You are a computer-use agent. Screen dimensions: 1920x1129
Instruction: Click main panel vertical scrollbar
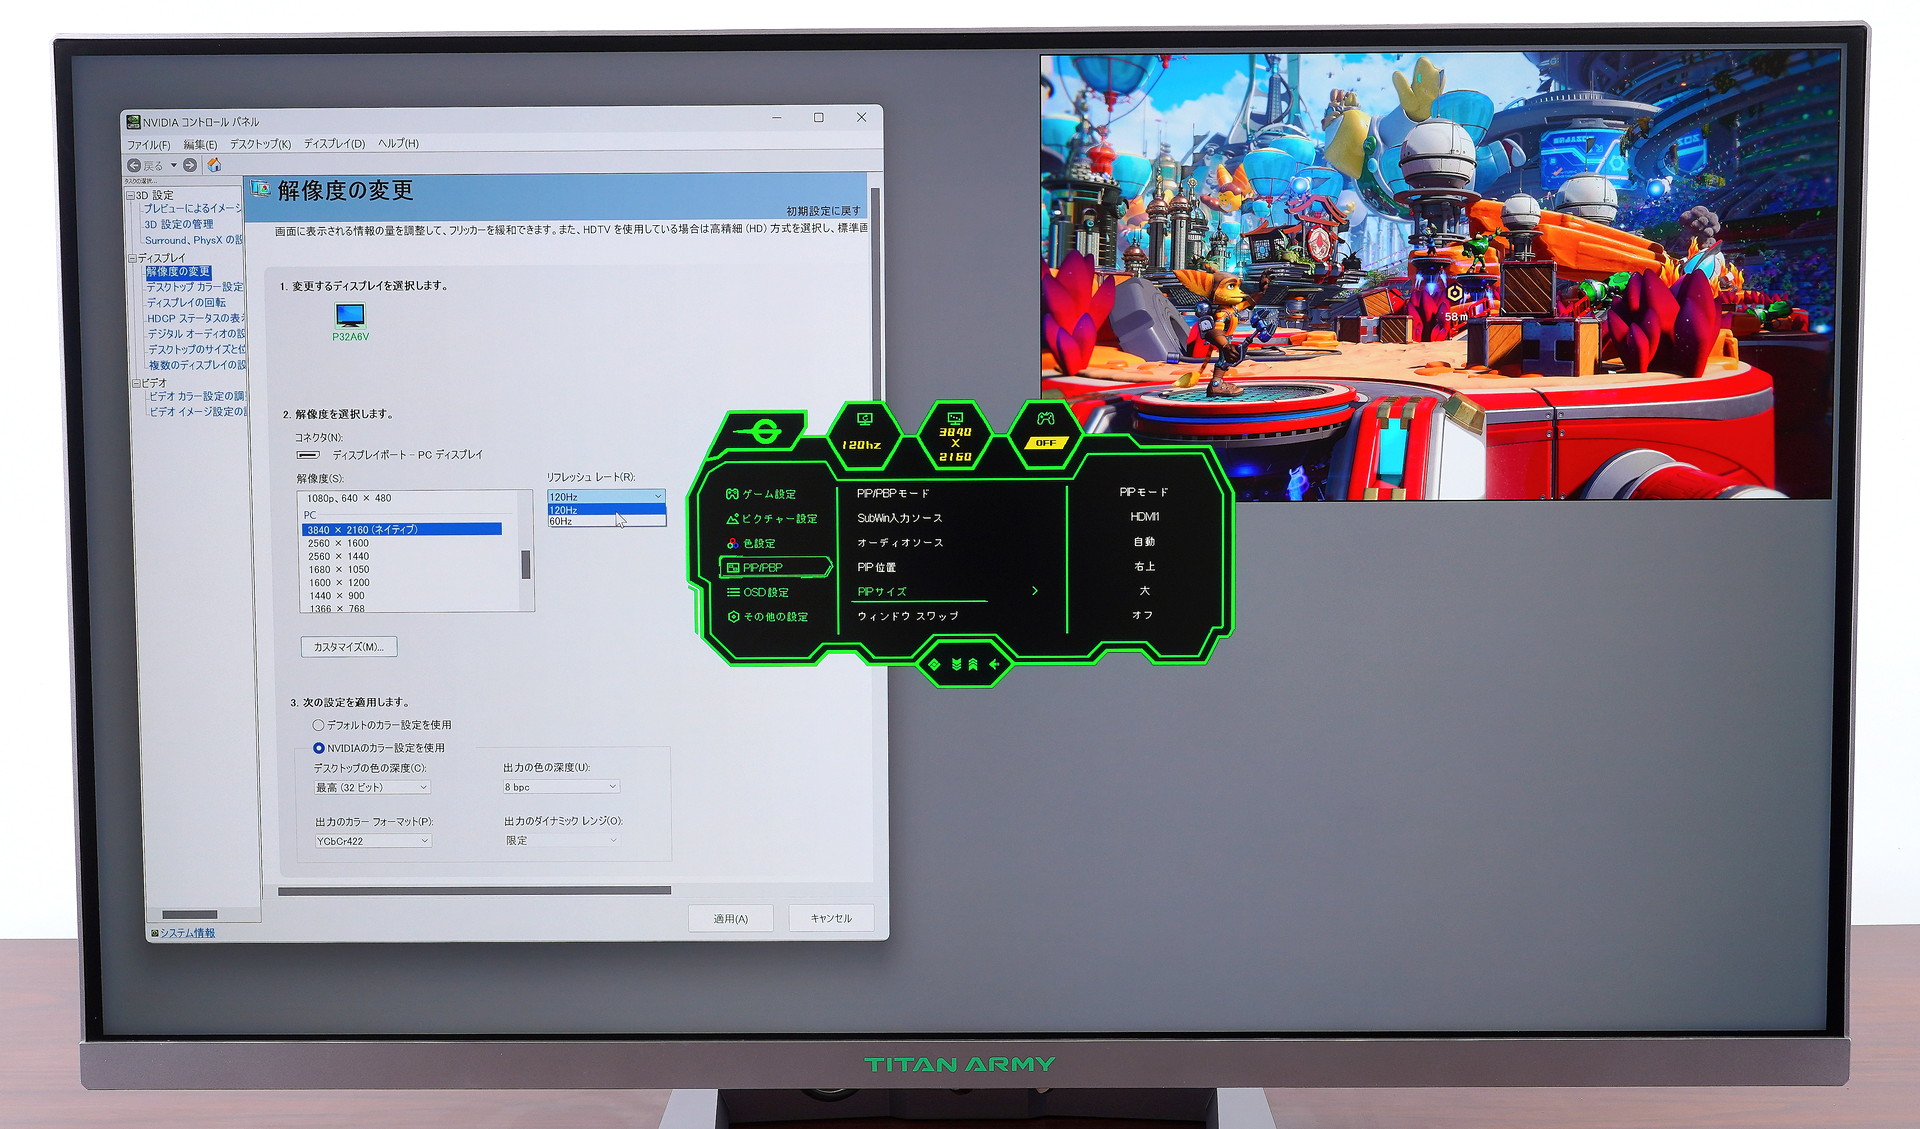tap(875, 295)
